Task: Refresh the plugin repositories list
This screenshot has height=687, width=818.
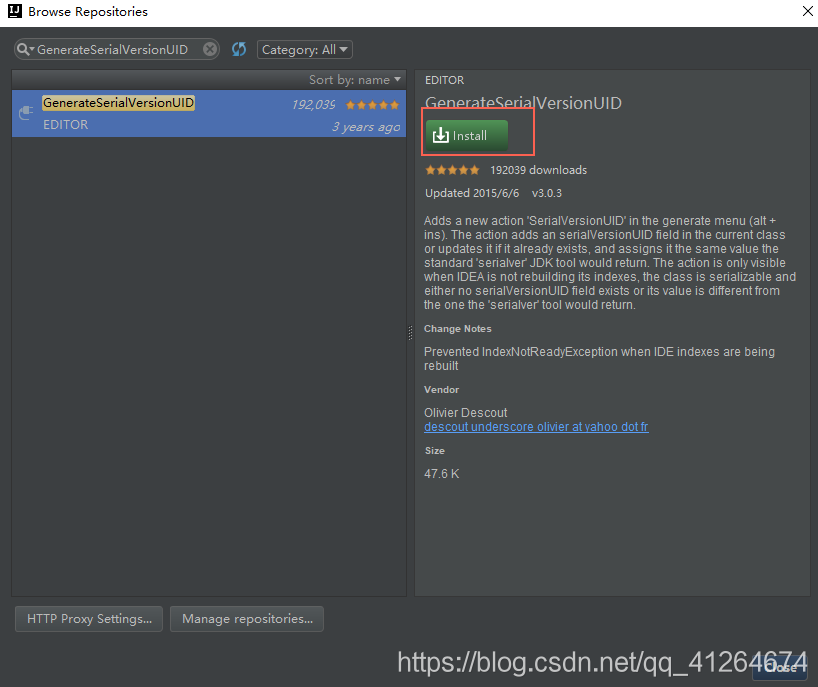Action: pos(238,48)
